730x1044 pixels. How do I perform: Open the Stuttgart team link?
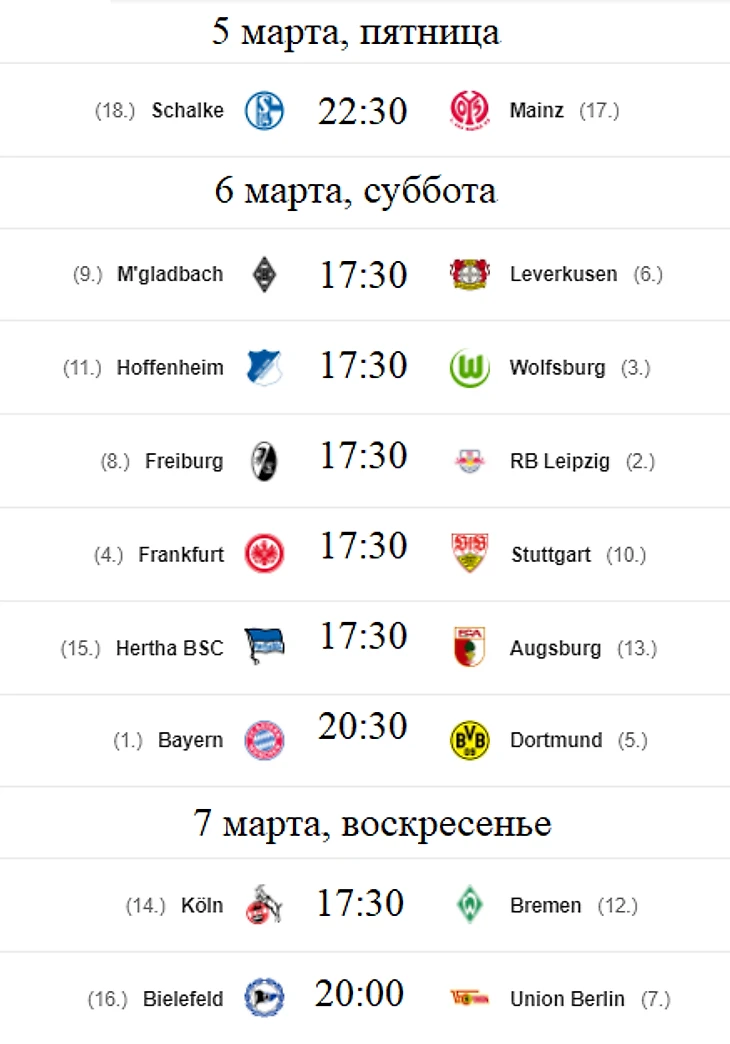551,555
